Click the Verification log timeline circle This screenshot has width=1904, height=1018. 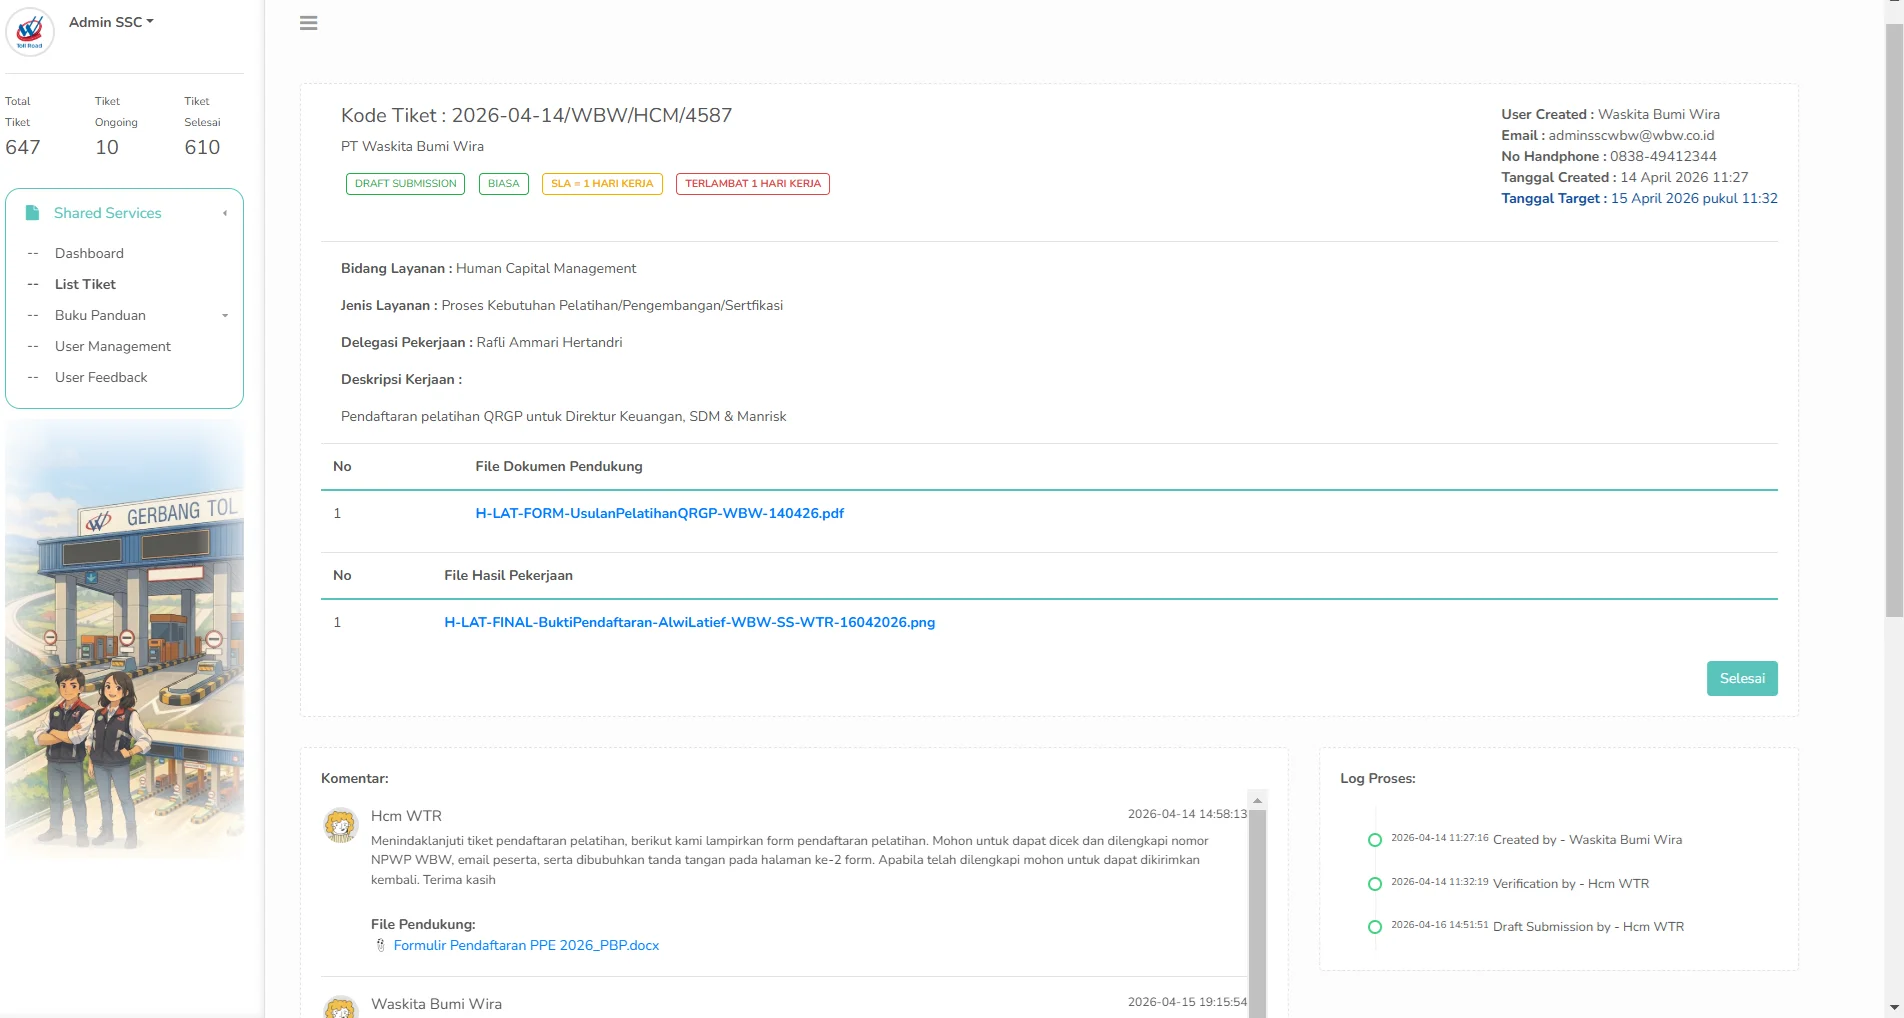[1375, 884]
